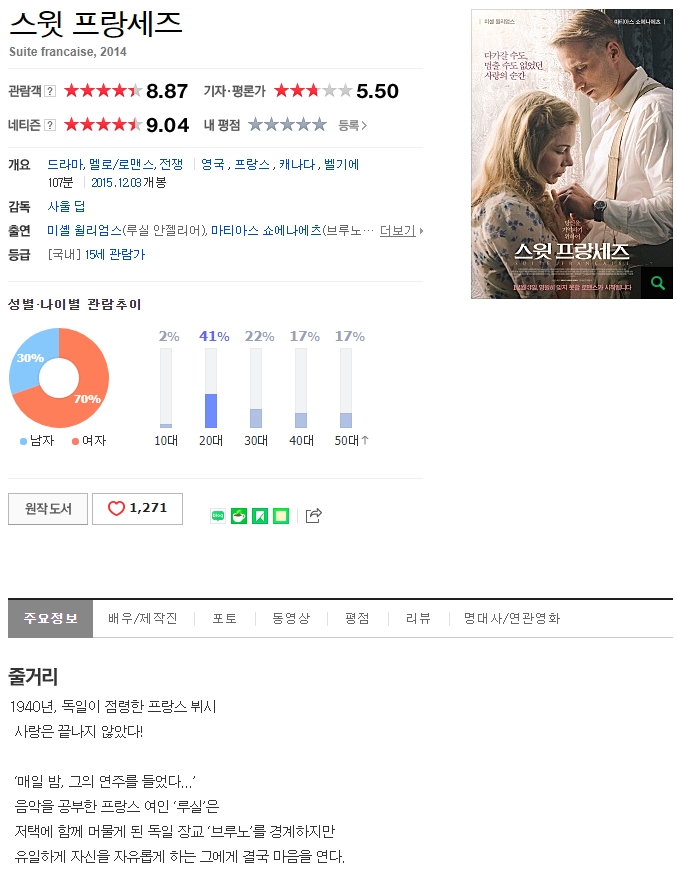Click 등록 to register my rating
This screenshot has height=877, width=677.
click(352, 125)
